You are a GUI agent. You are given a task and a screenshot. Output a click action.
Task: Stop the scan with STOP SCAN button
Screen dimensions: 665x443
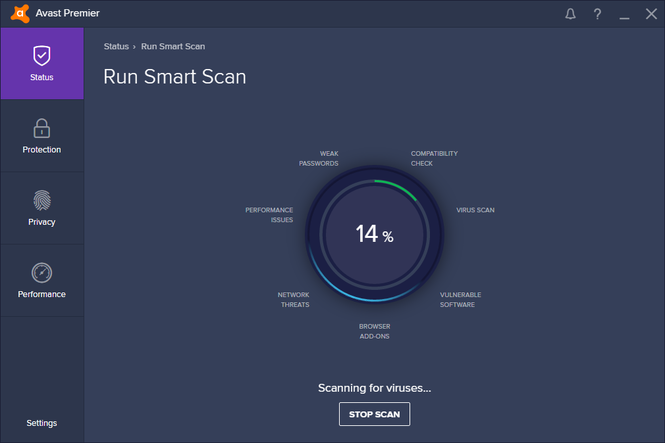[374, 414]
